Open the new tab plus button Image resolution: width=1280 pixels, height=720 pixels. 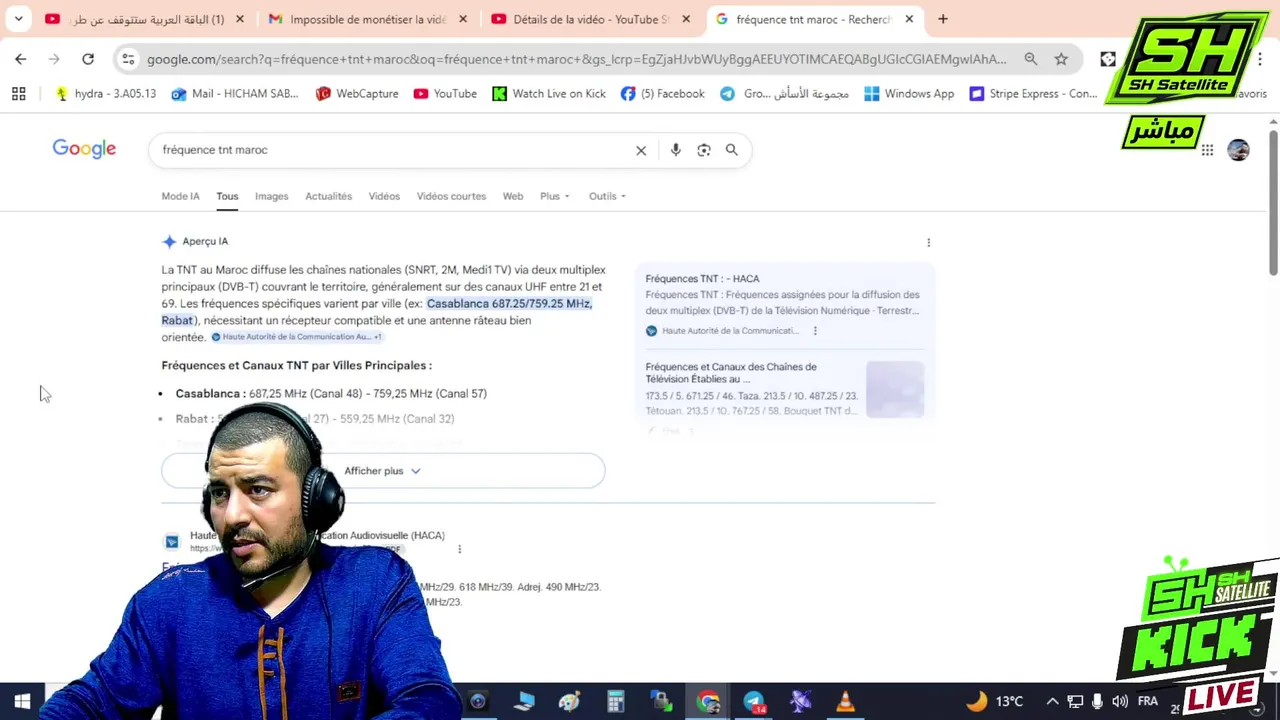(942, 19)
